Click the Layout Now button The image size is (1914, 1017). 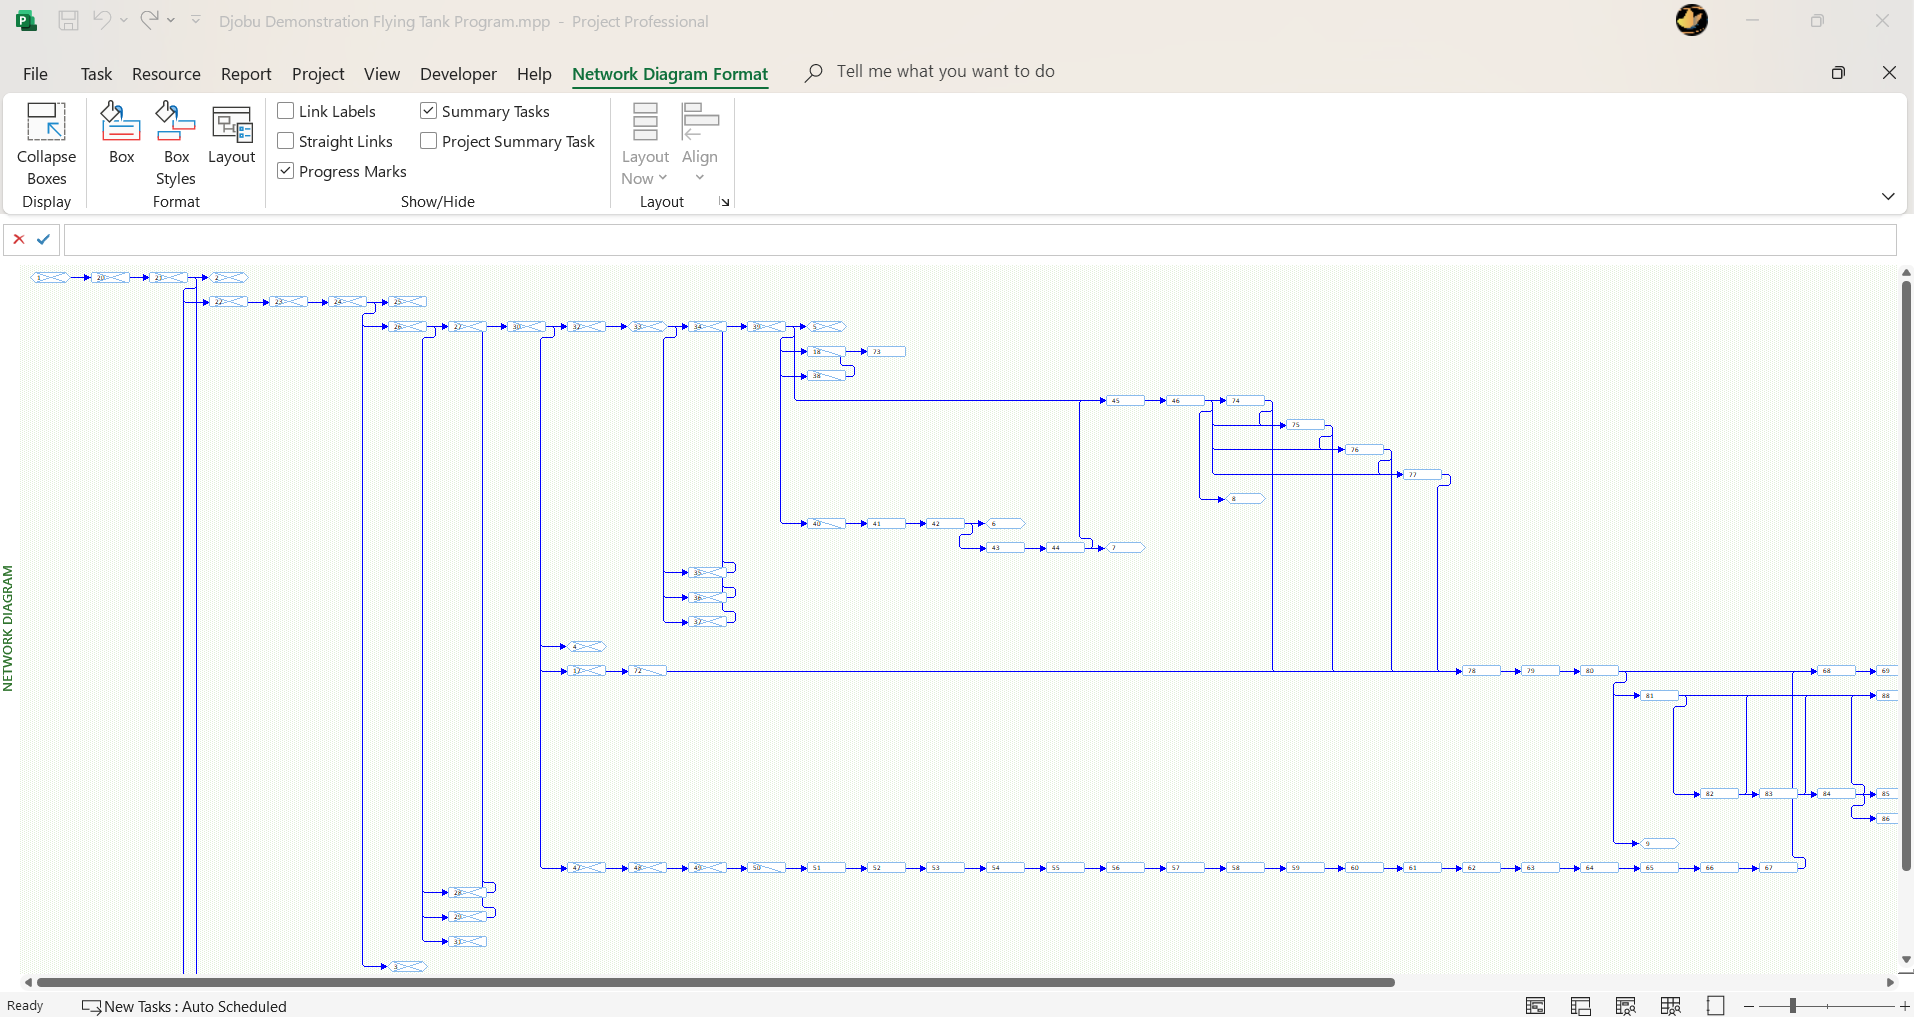pos(645,143)
